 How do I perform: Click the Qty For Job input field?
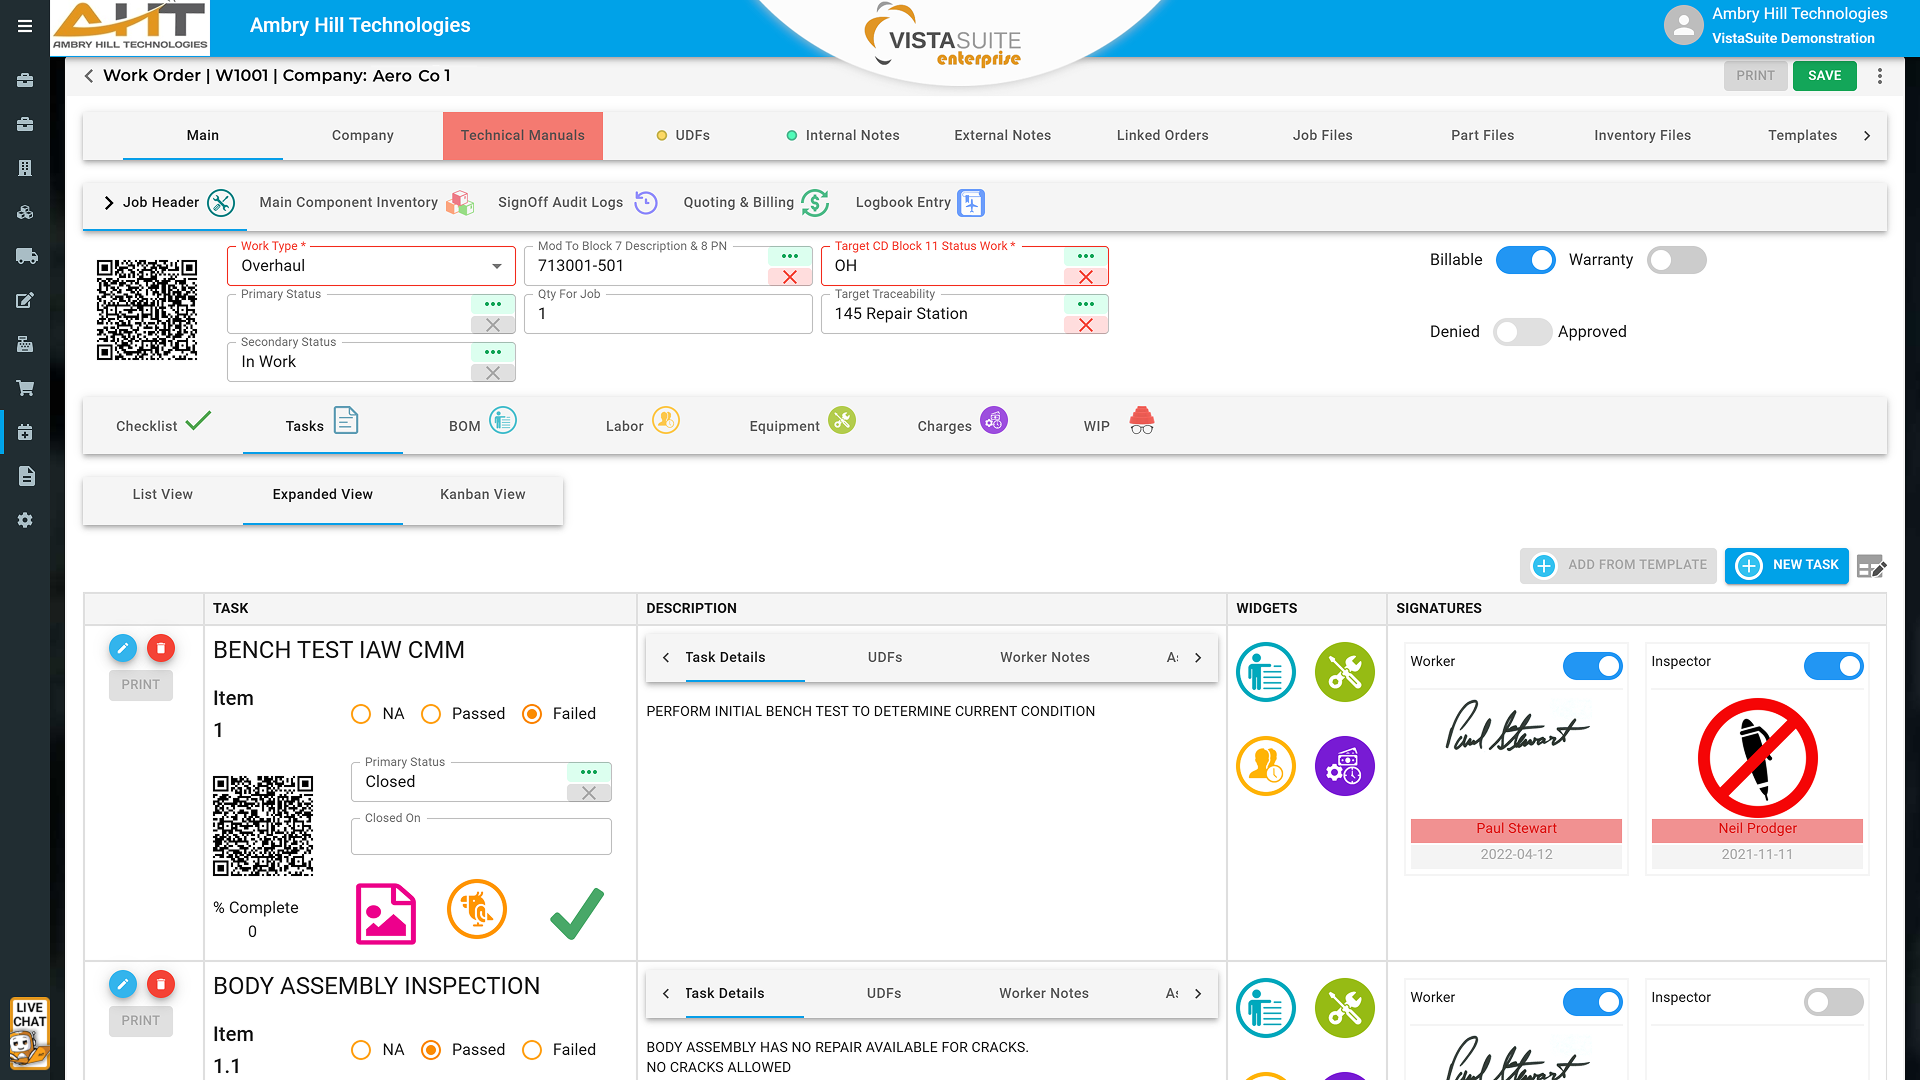[667, 314]
